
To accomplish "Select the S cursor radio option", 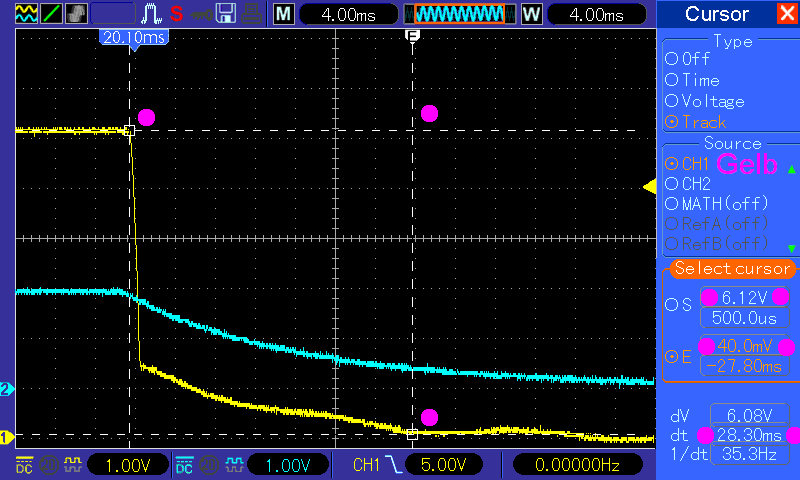I will click(678, 305).
